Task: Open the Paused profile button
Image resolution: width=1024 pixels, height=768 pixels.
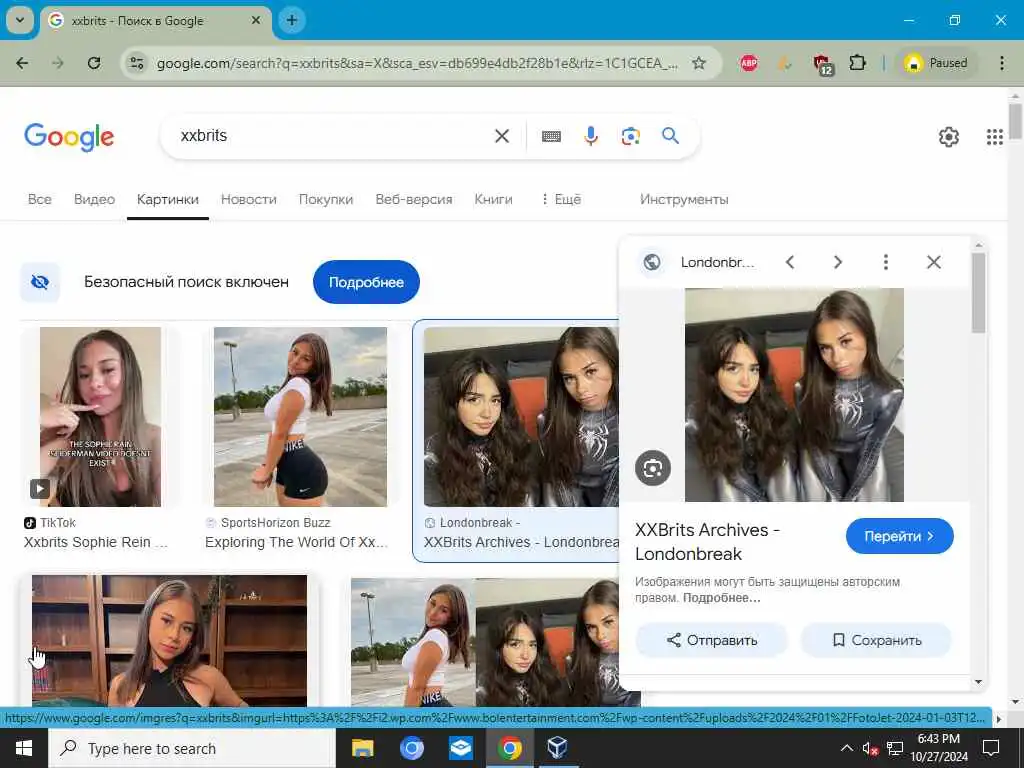Action: 935,63
